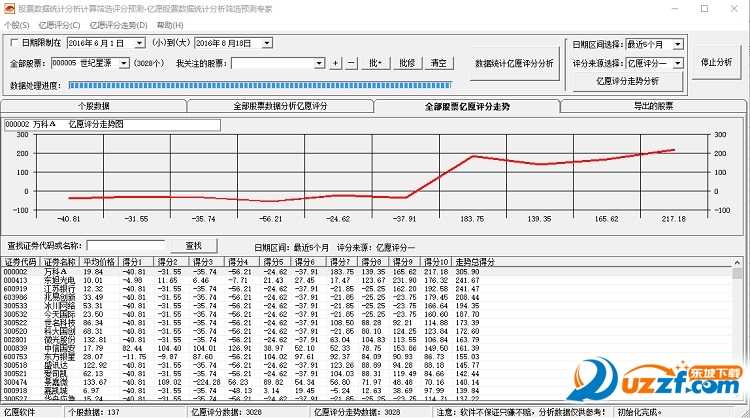
Task: Enable the 日期限制在 checkbox
Action: [14, 43]
